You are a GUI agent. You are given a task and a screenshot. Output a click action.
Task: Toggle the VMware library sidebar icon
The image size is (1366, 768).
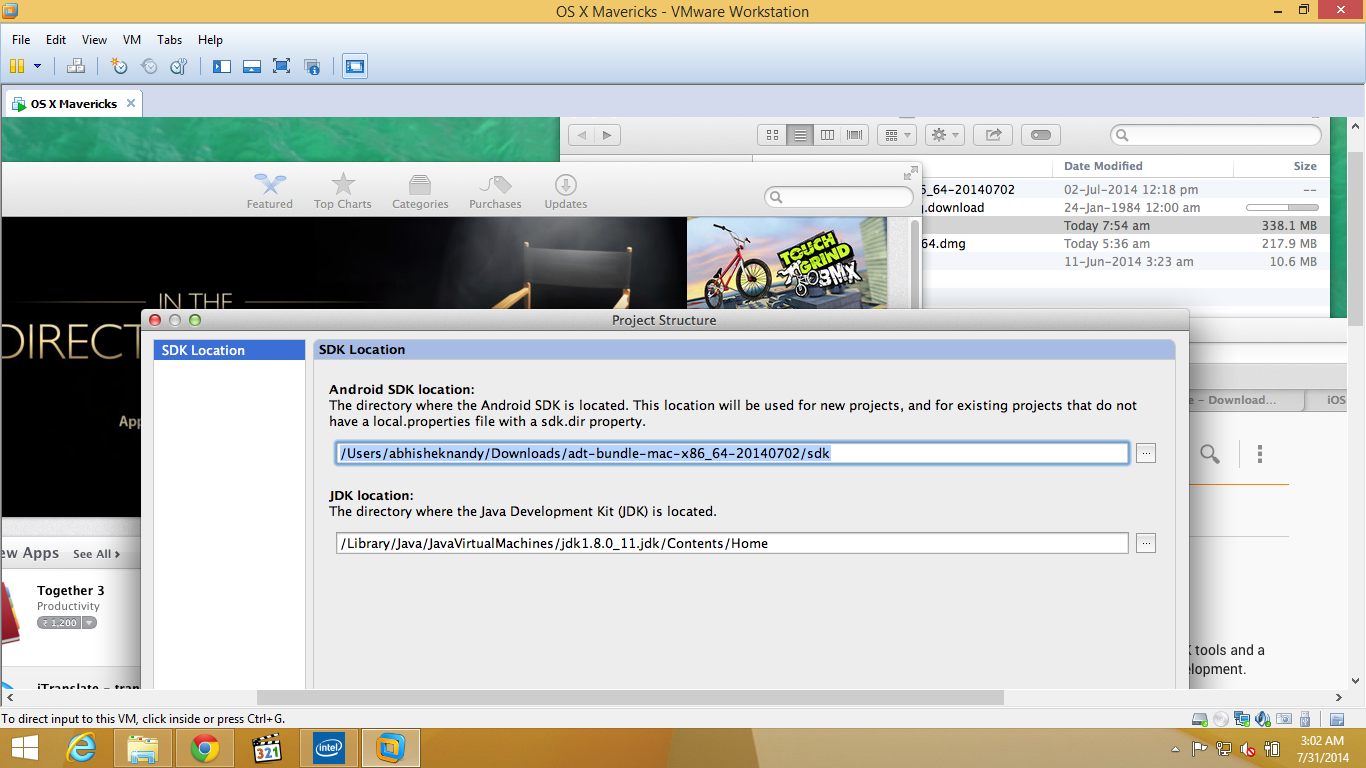pos(222,66)
